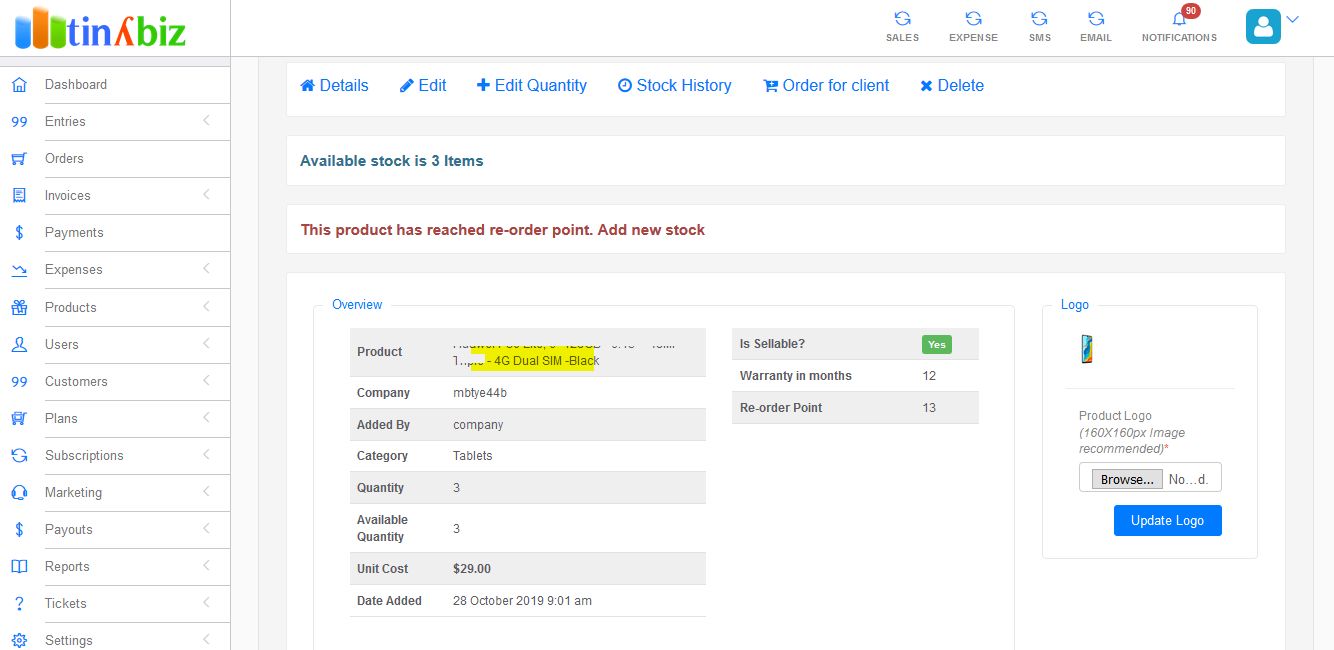Click the Edit Quantity link
Image resolution: width=1334 pixels, height=650 pixels.
coord(532,86)
